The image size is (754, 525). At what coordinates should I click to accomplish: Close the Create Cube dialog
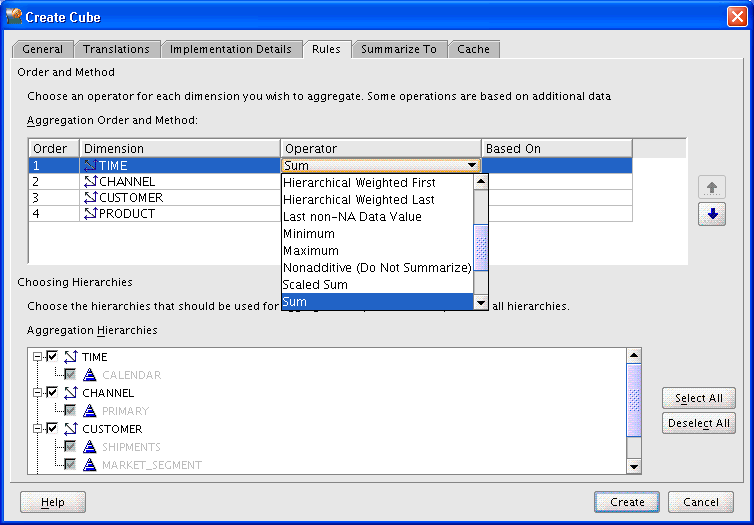(737, 17)
